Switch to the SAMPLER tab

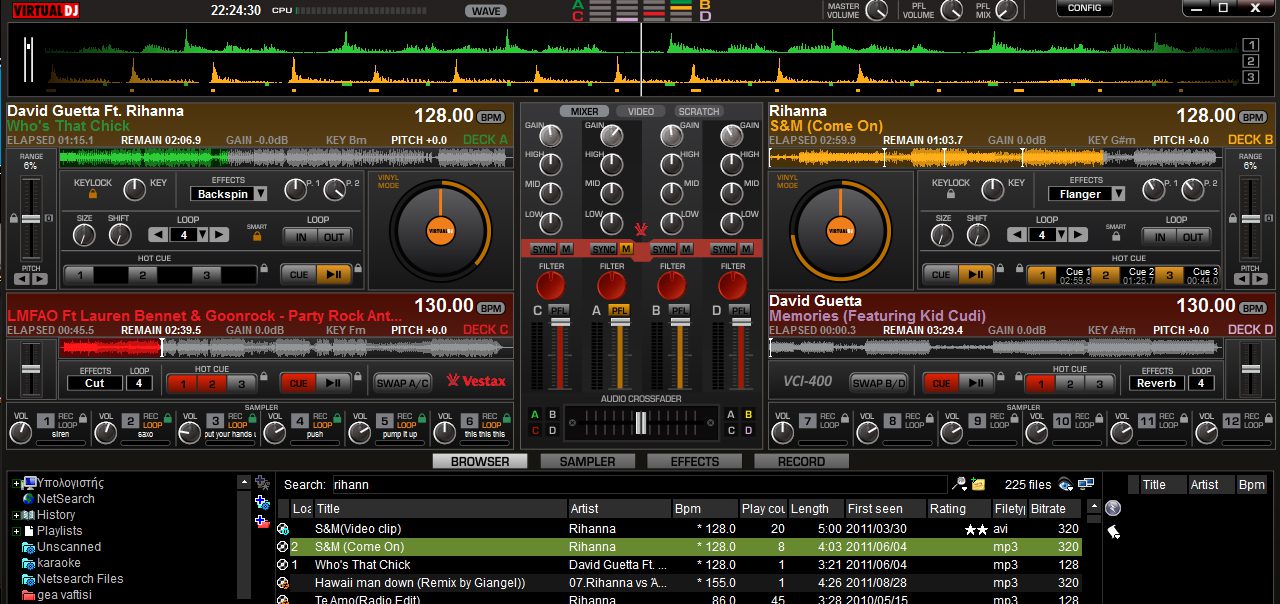[587, 462]
